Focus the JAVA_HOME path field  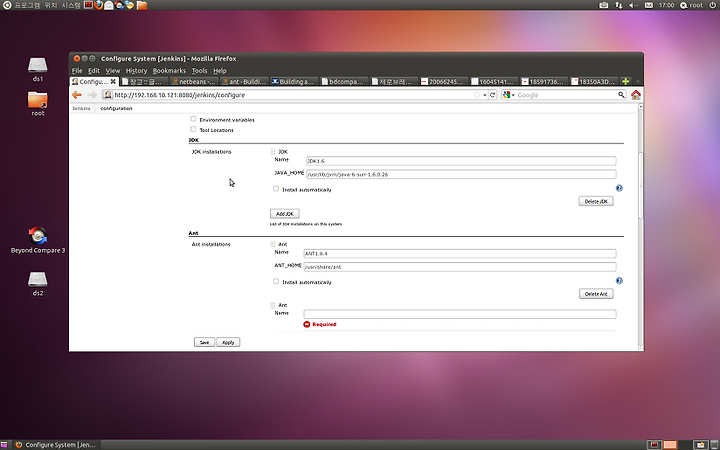461,174
